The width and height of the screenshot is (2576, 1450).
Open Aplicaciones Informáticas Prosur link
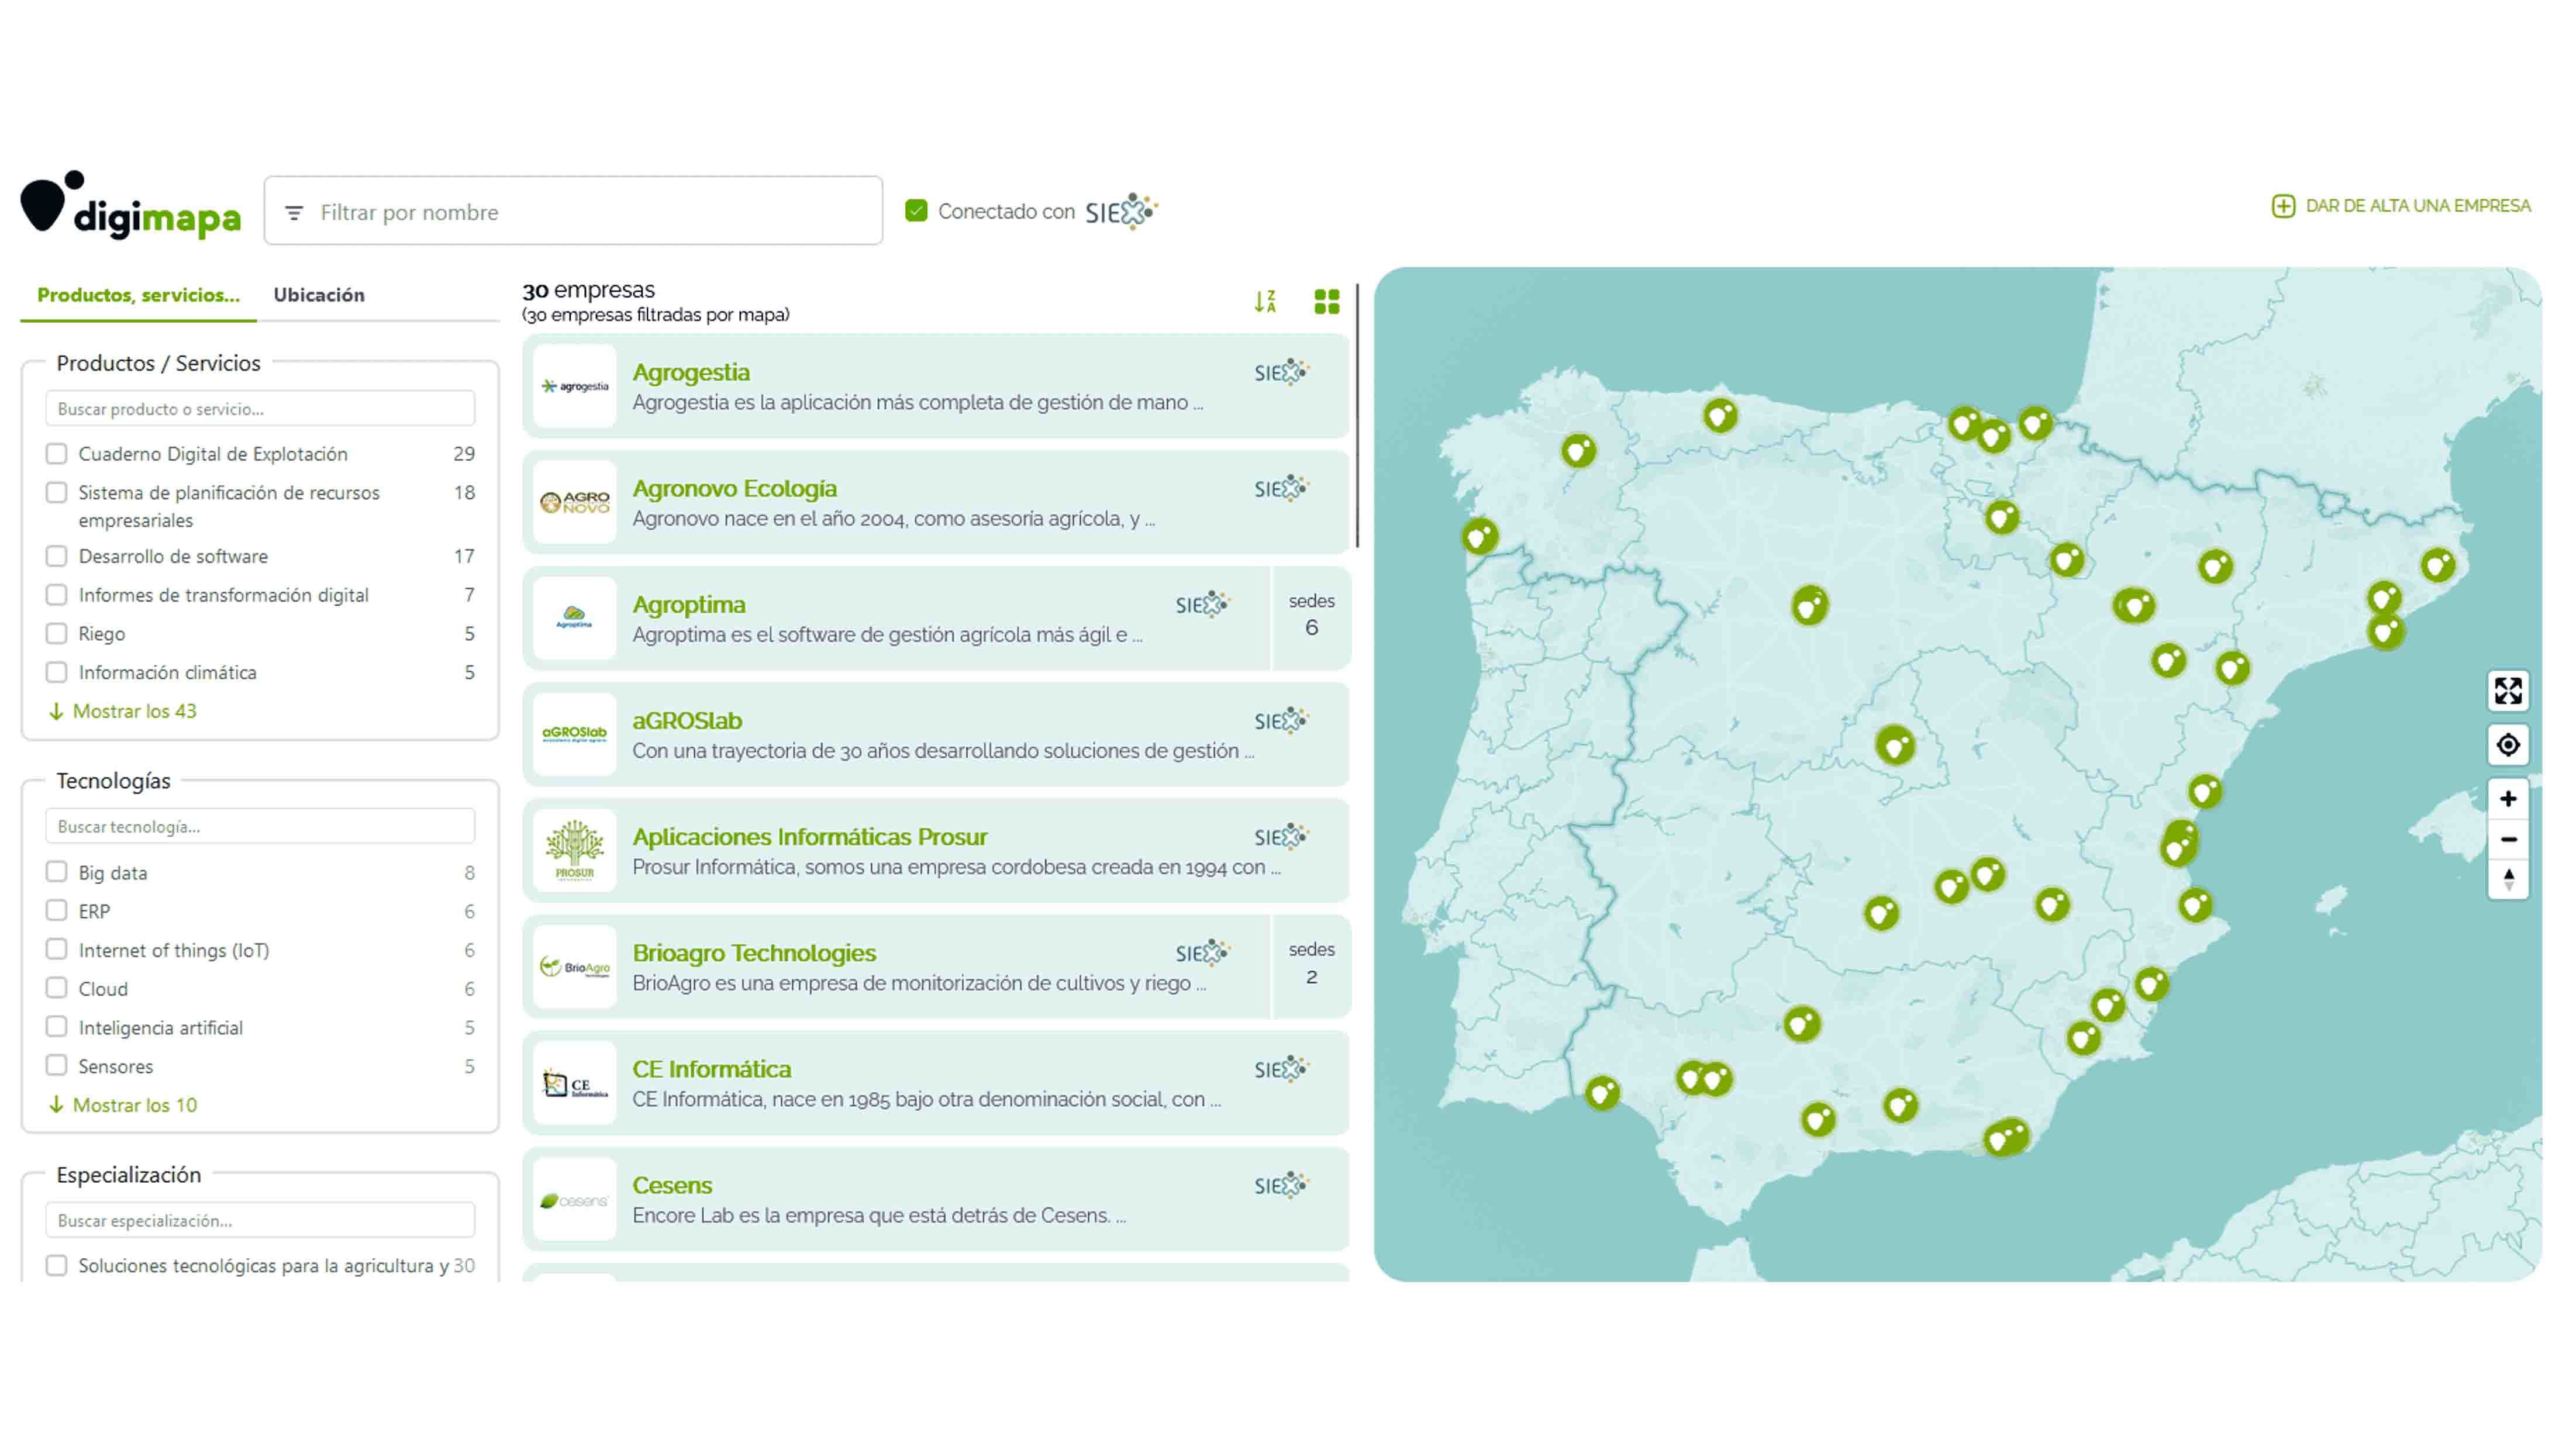[x=810, y=836]
